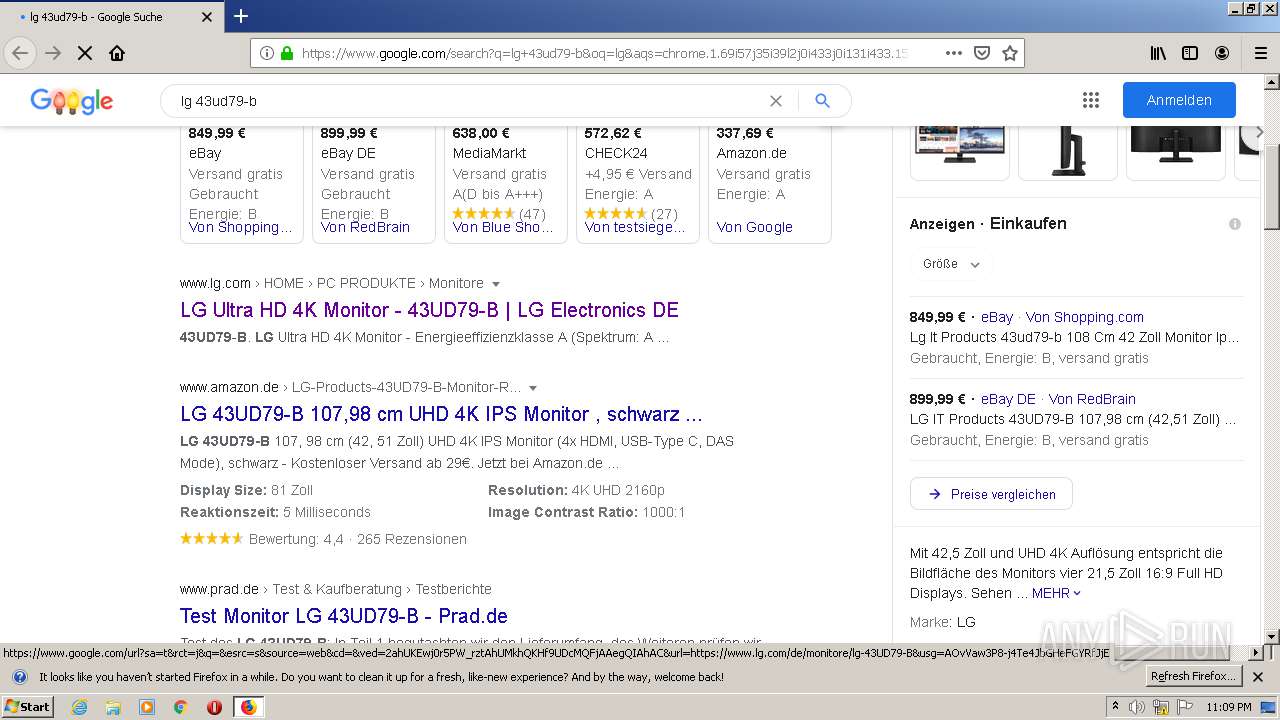Image resolution: width=1280 pixels, height=720 pixels.
Task: Click the Firefox address bar URL
Action: tap(603, 53)
